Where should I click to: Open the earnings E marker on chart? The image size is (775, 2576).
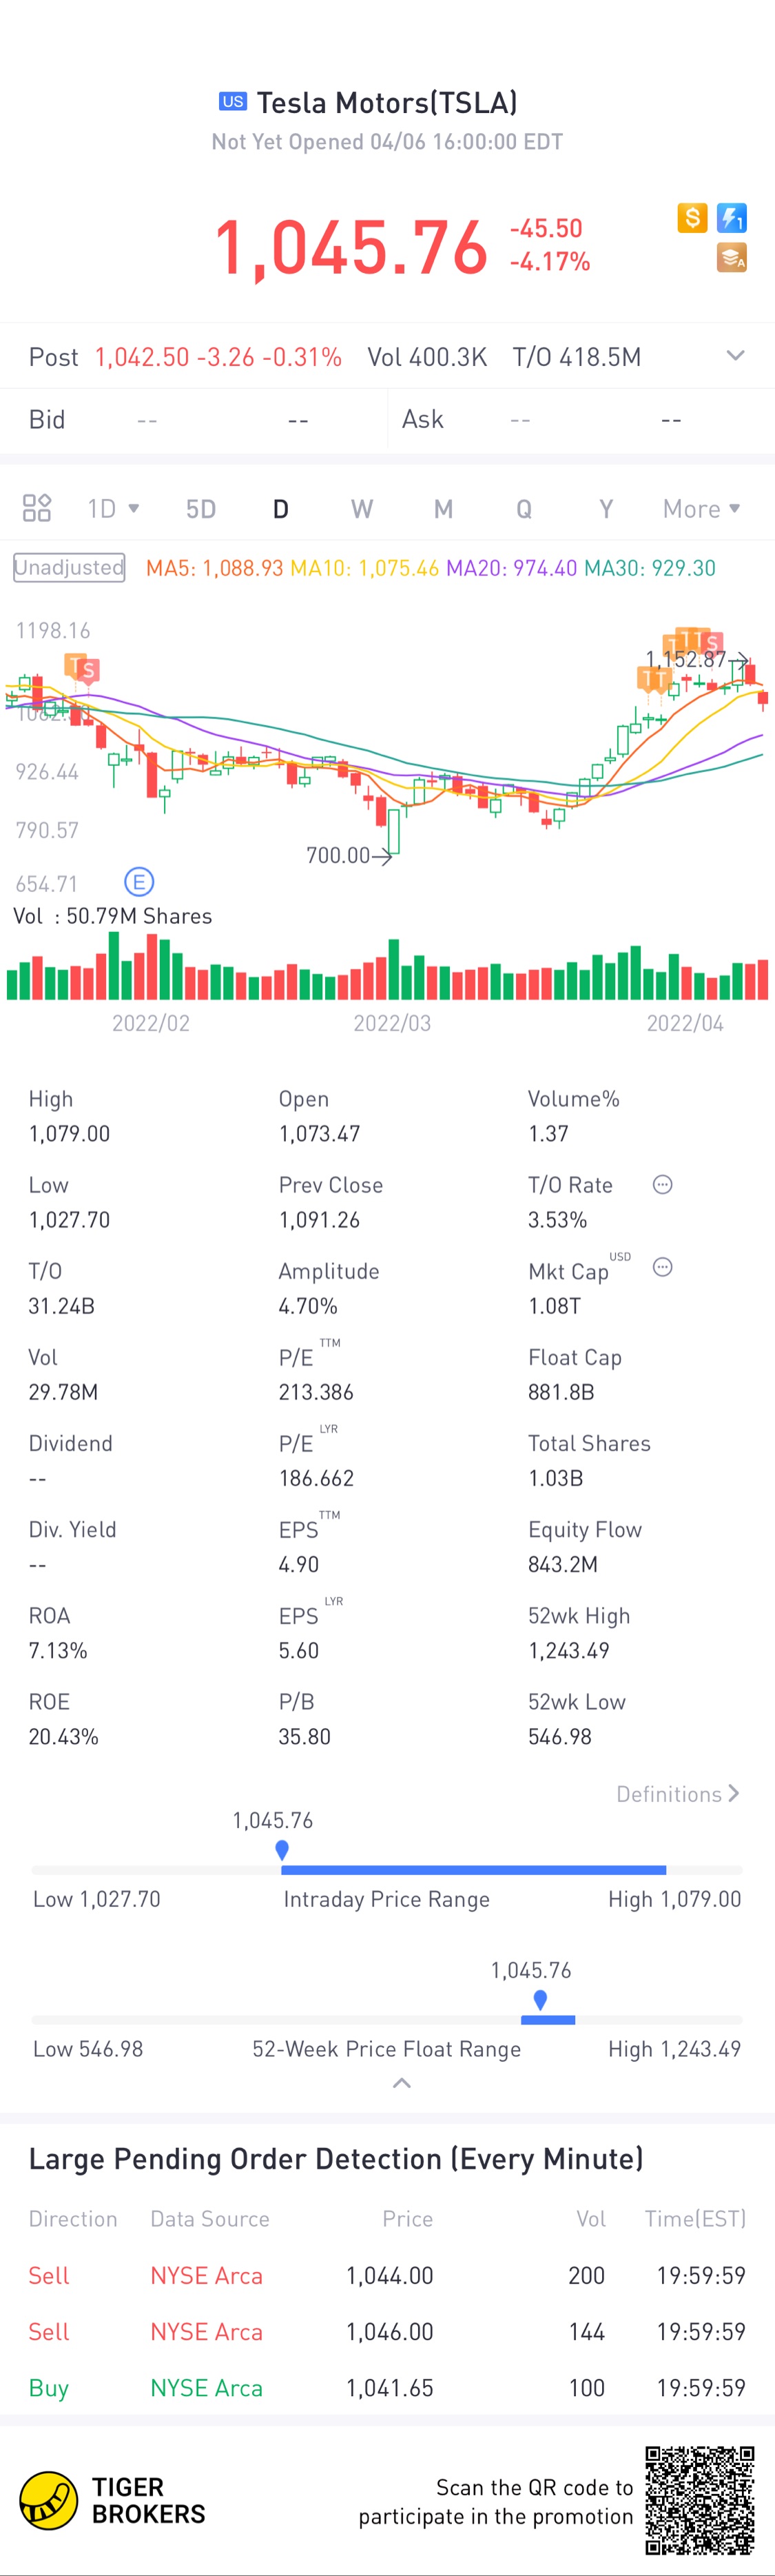[139, 882]
